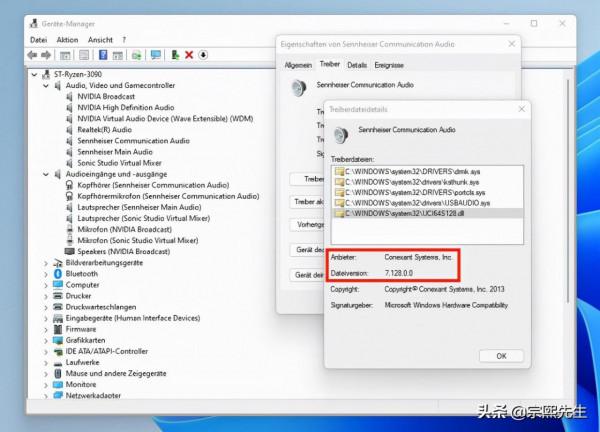This screenshot has width=600, height=432.
Task: Click the Monitore category icon
Action: point(58,384)
